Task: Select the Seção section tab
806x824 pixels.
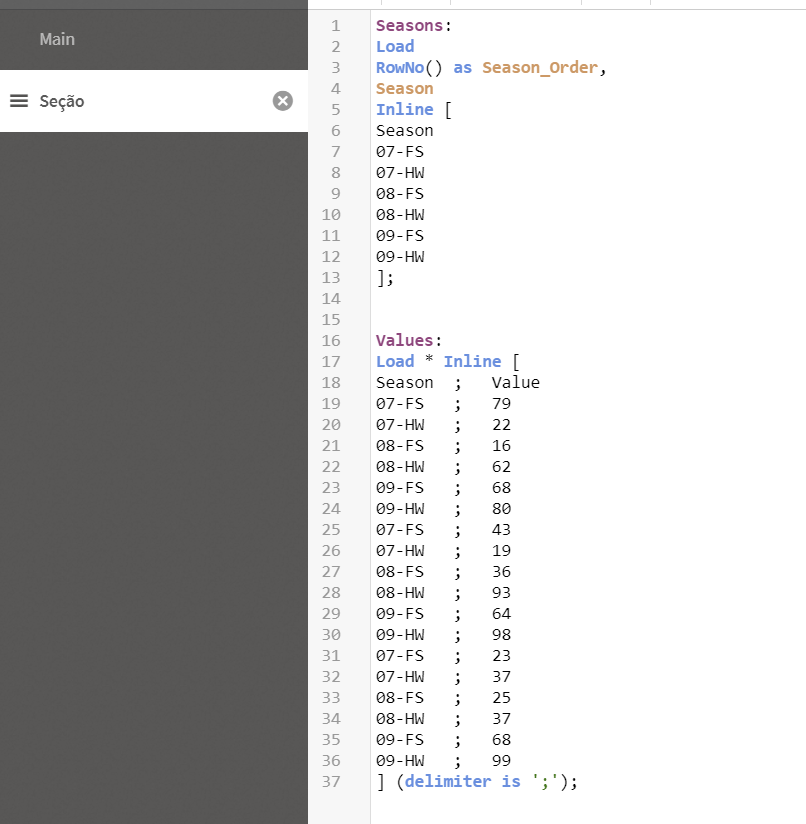Action: (62, 101)
